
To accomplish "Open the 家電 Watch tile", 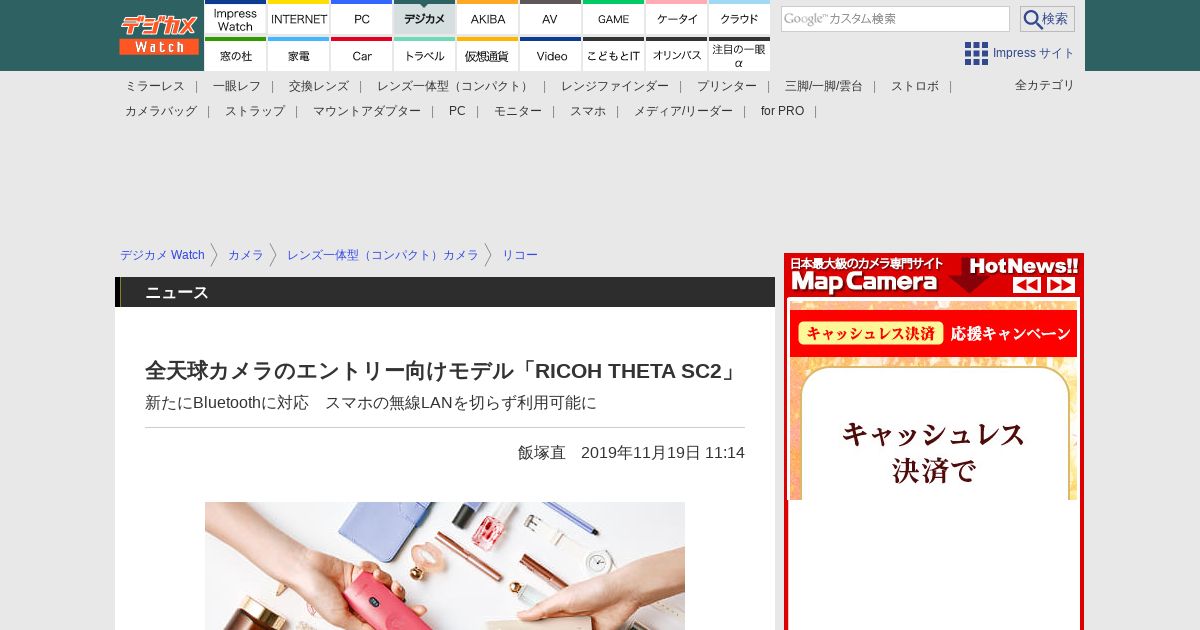I will (299, 55).
